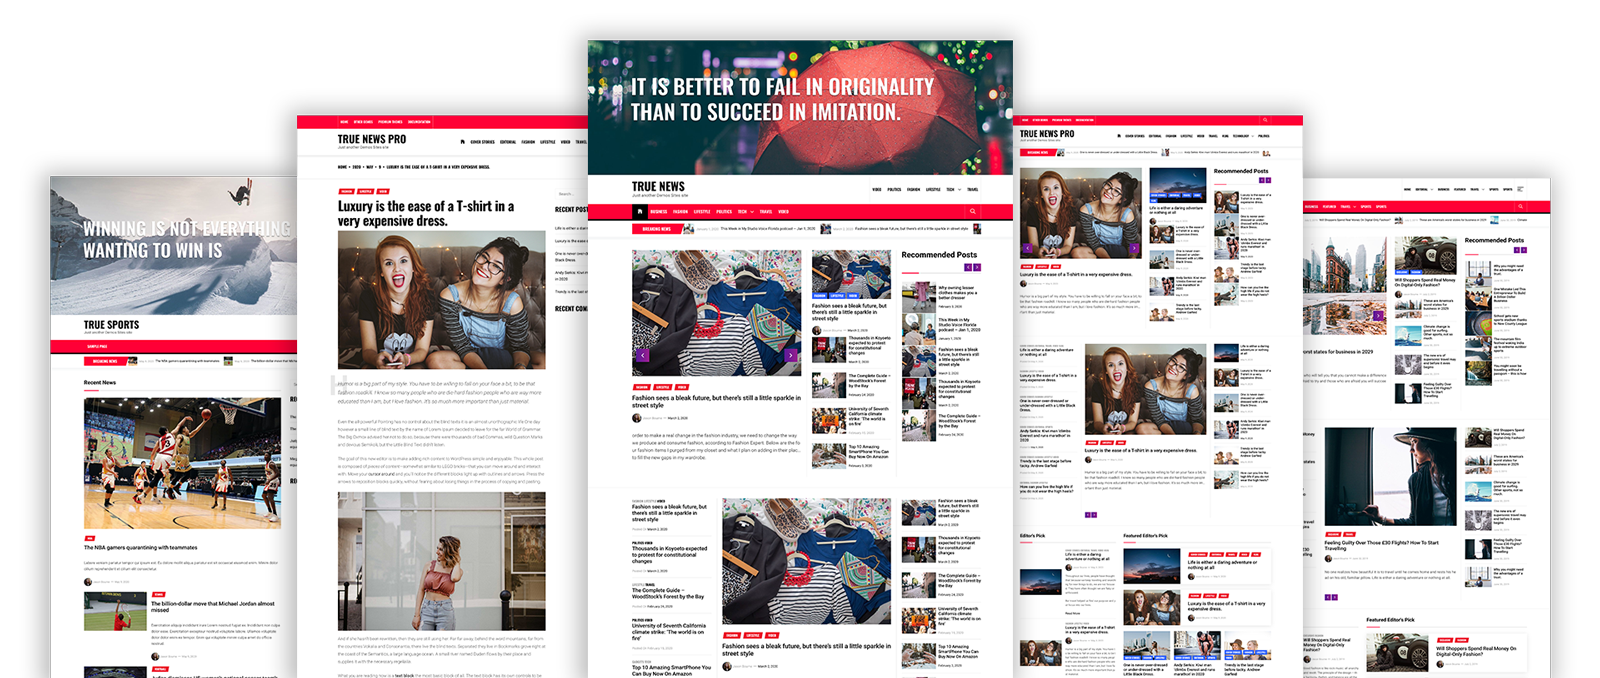Click the Recent News heading in True Sports
This screenshot has height=678, width=1600.
coord(99,382)
